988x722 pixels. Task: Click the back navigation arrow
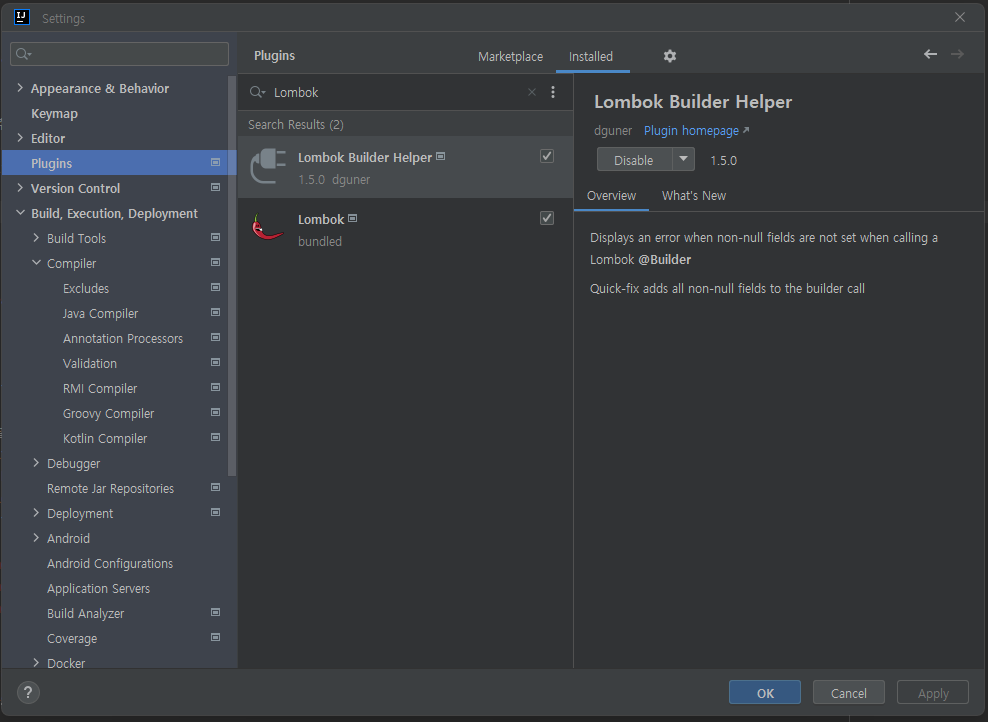tap(930, 54)
